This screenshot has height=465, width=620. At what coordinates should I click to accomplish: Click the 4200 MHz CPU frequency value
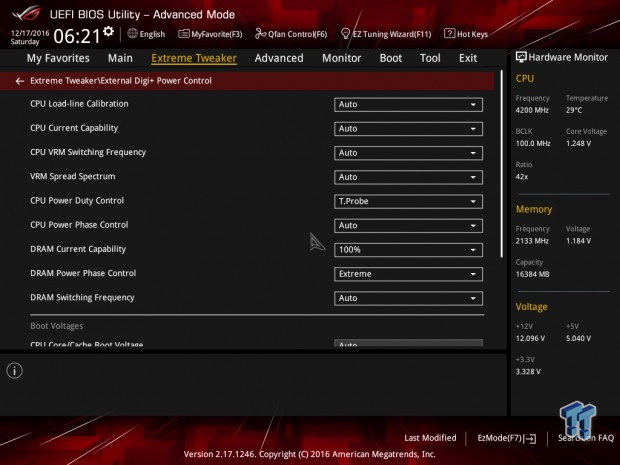[532, 110]
